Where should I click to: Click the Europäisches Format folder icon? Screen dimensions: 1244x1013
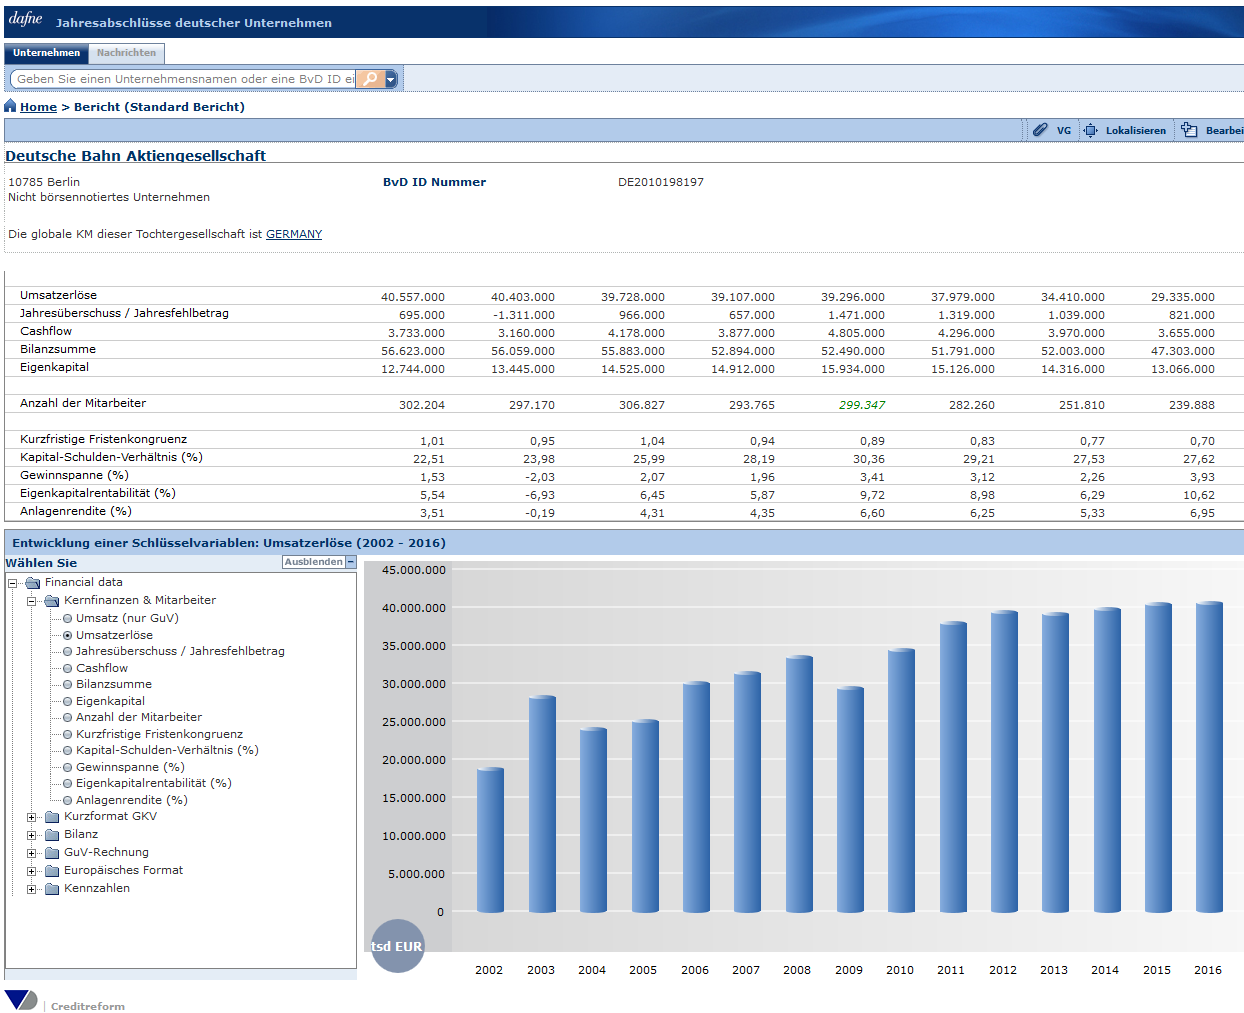(52, 870)
